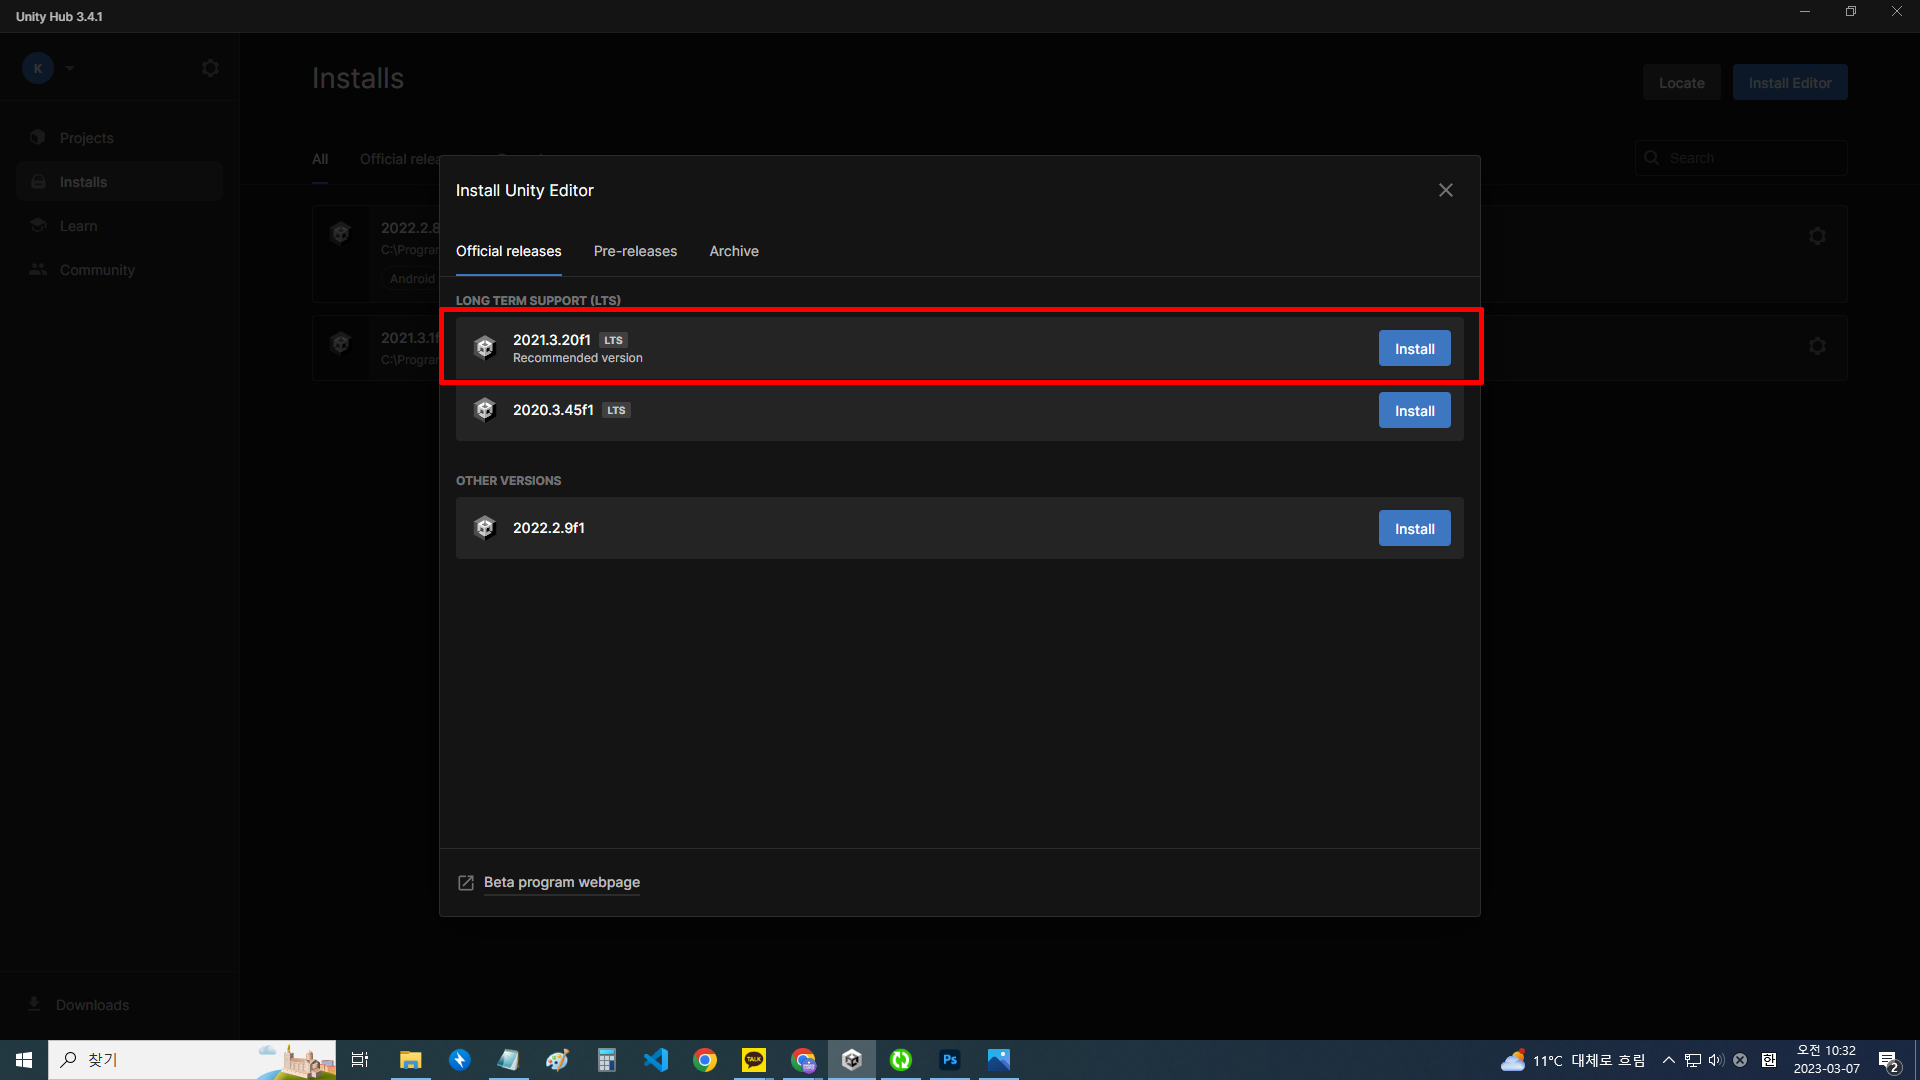Click the LTS badge next to 2020.3.45f1
Image resolution: width=1920 pixels, height=1080 pixels.
616,410
